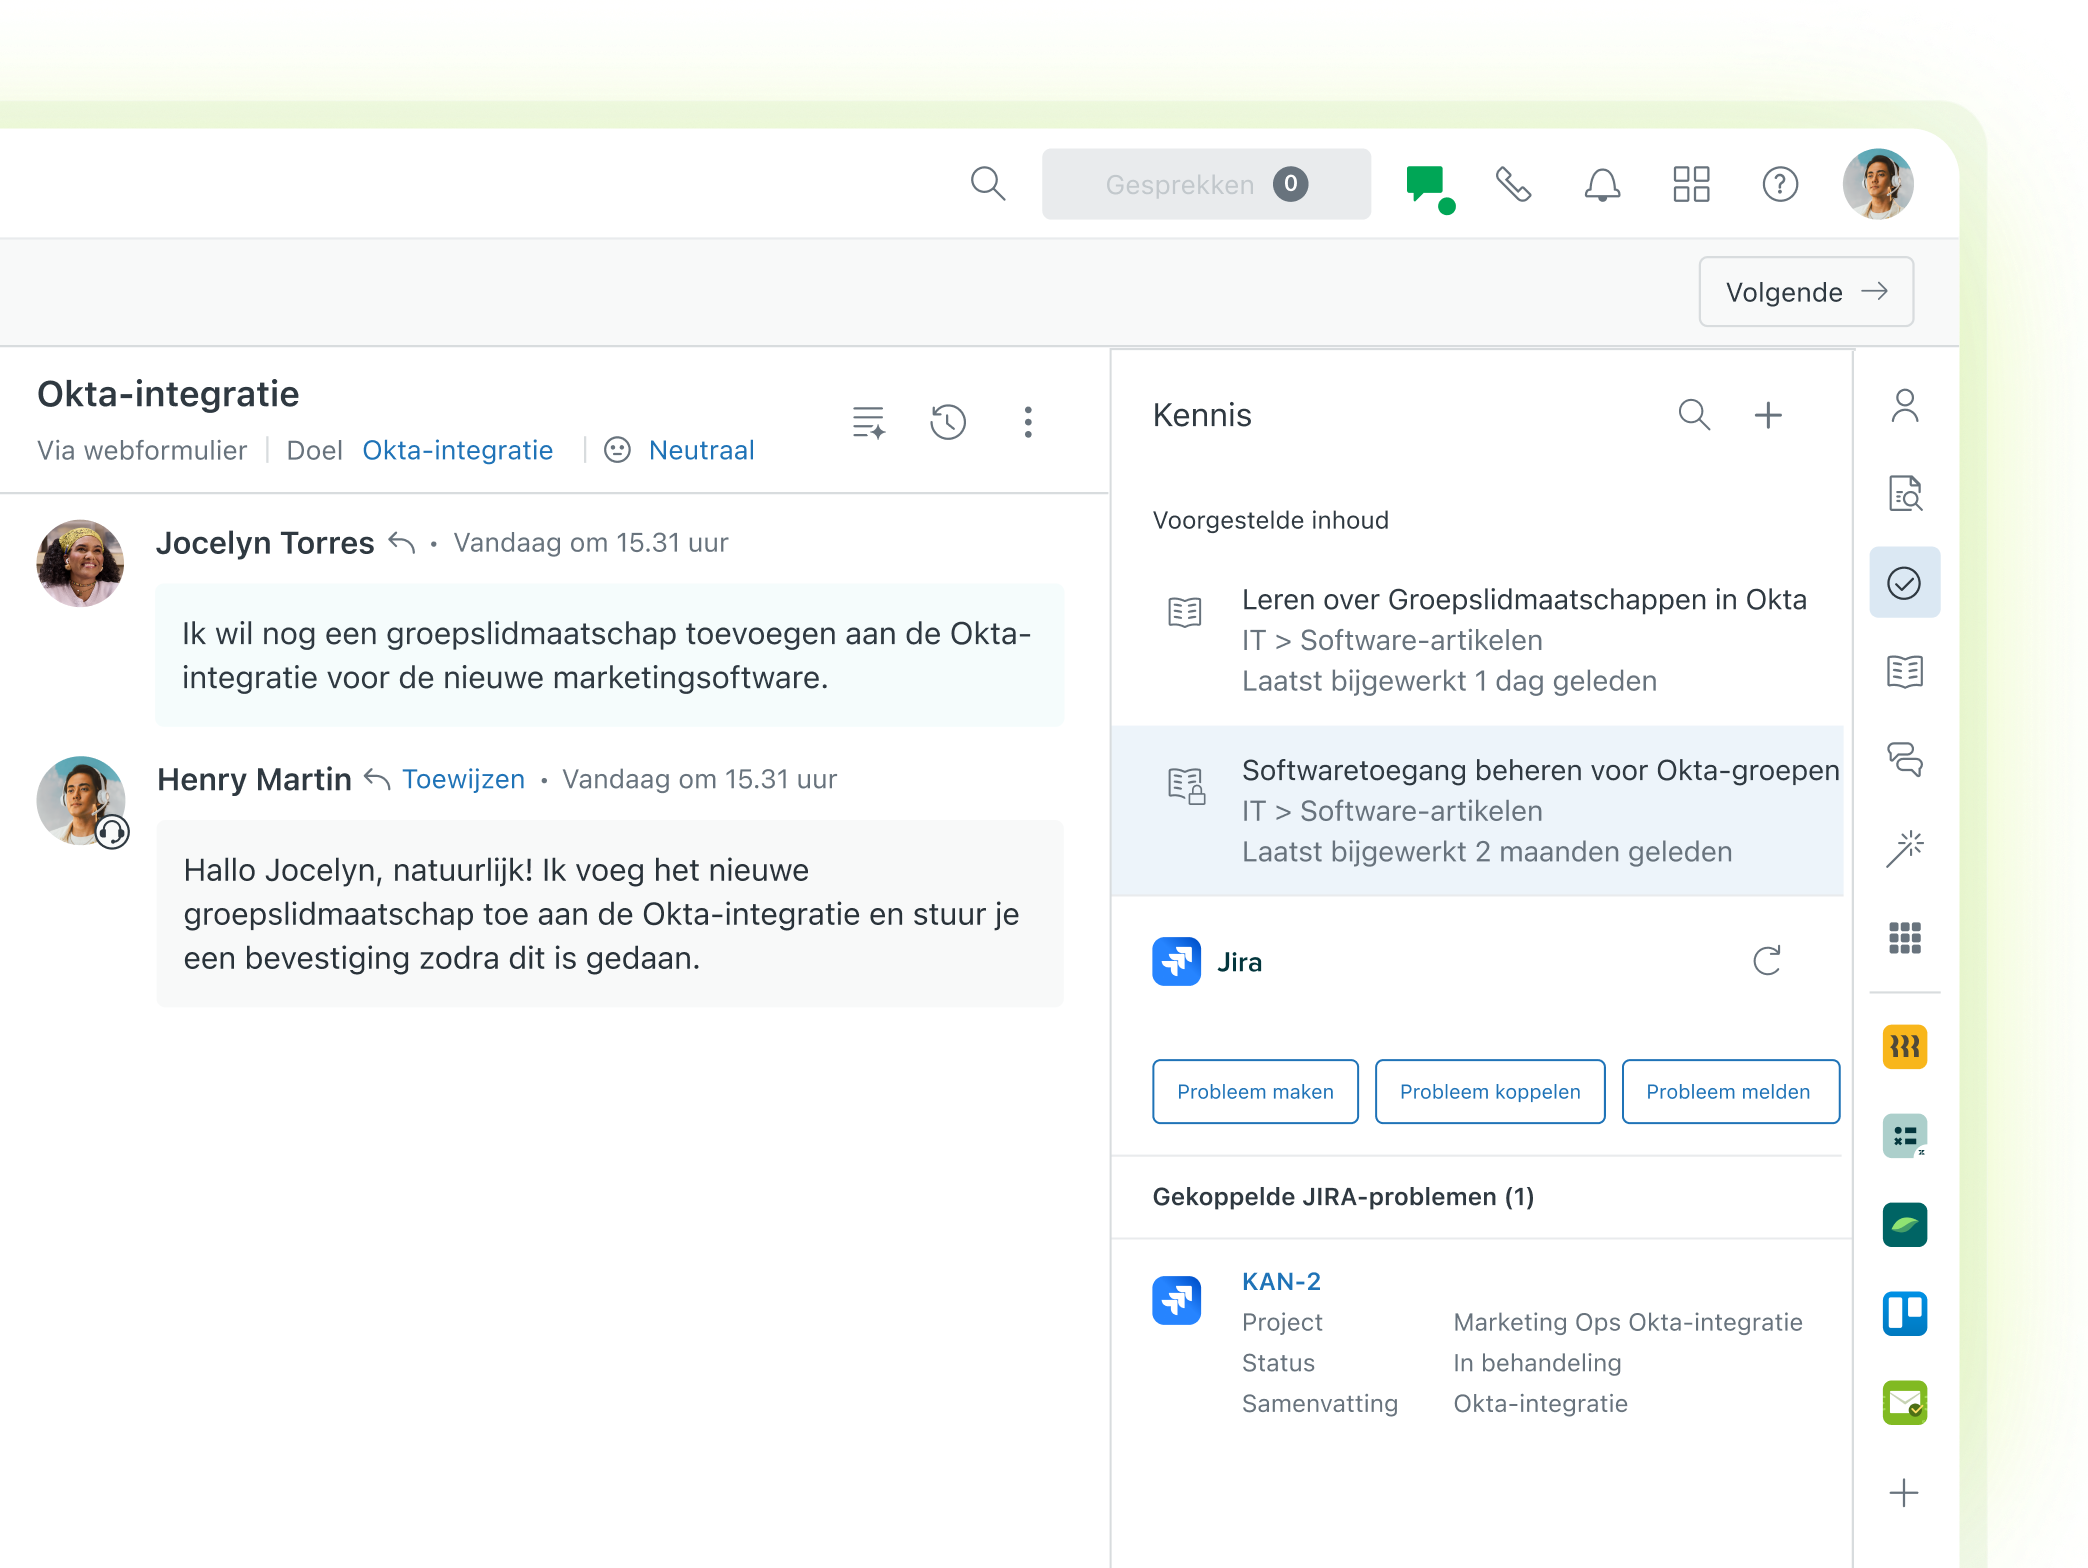Screen dimensions: 2088x1568
Task: Click the reply arrow next to Jocelyn Torres
Action: click(401, 543)
